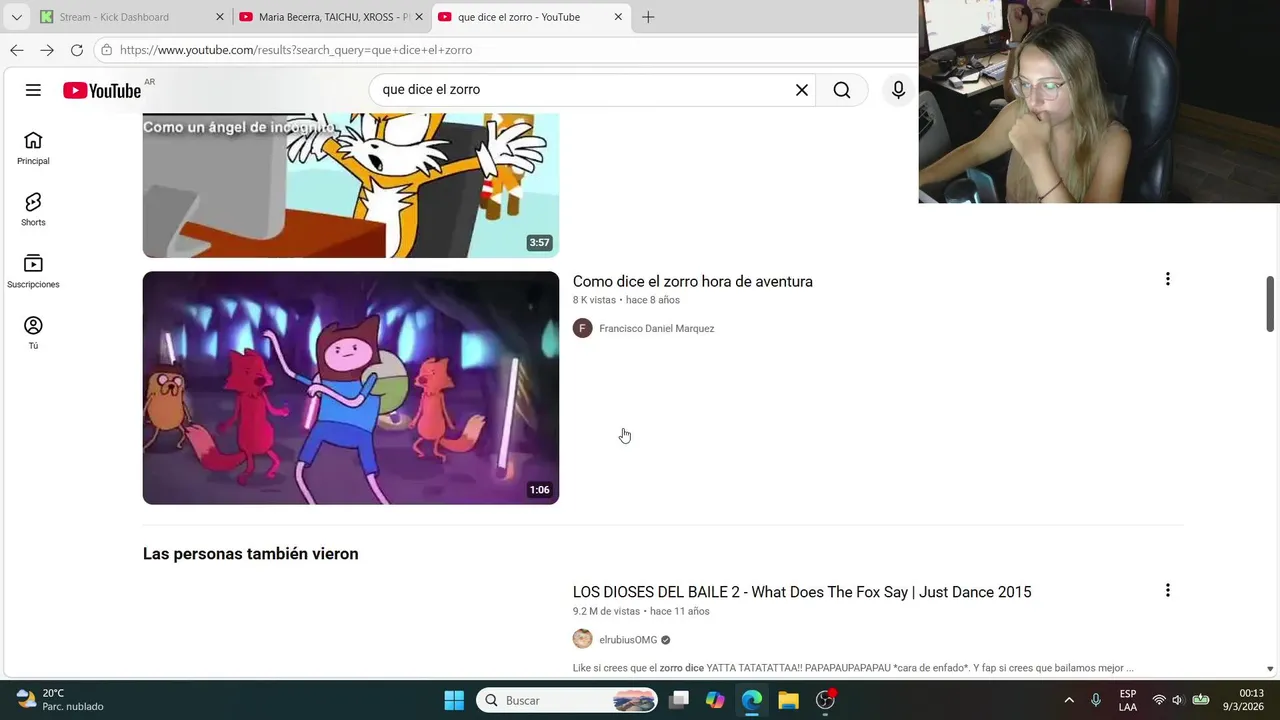
Task: Open a new browser tab
Action: [x=648, y=17]
